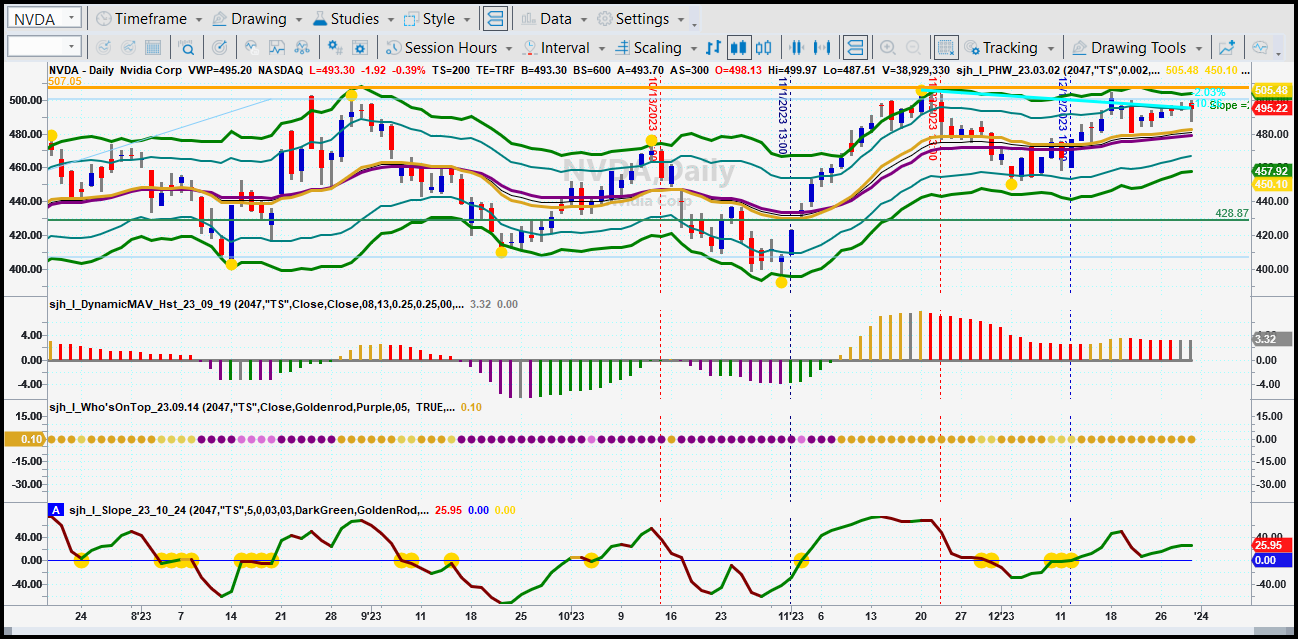Viewport: 1298px width, 639px height.
Task: Expand the Timeframe dropdown arrow
Action: point(198,20)
